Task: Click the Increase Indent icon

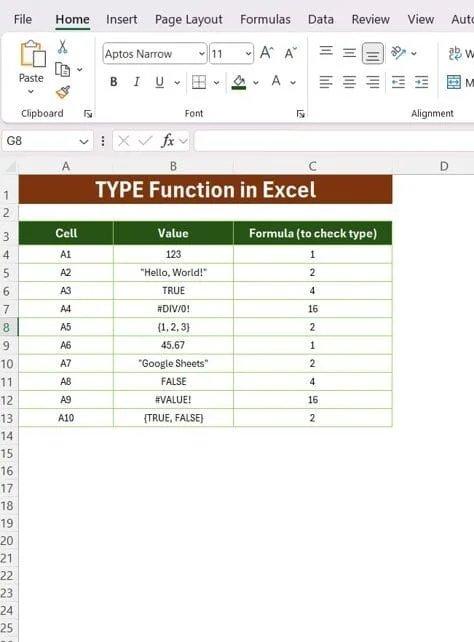Action: pos(421,82)
